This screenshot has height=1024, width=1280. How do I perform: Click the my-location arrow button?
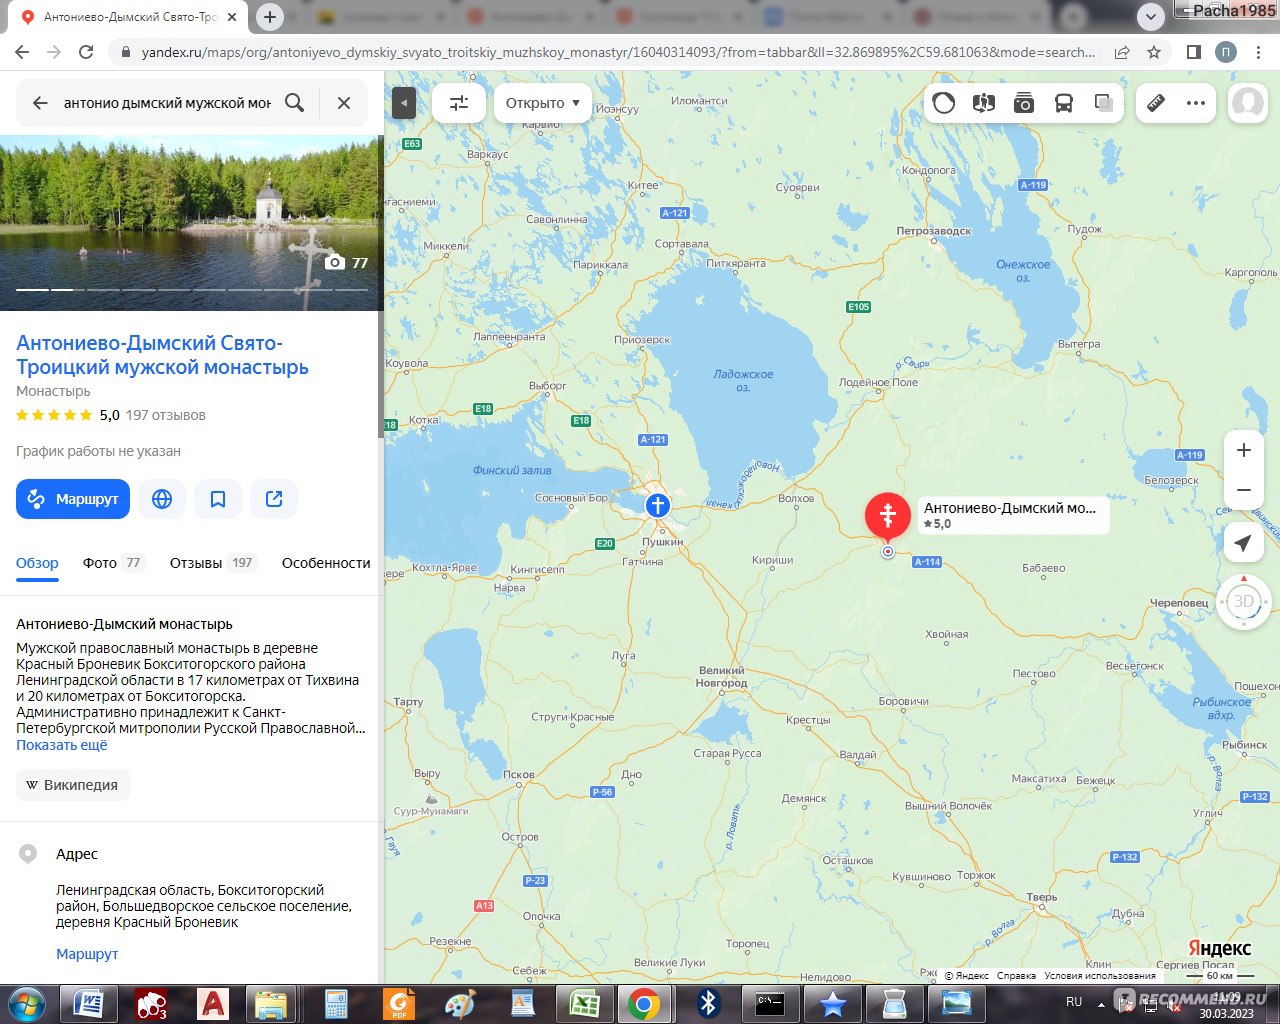pyautogui.click(x=1243, y=543)
